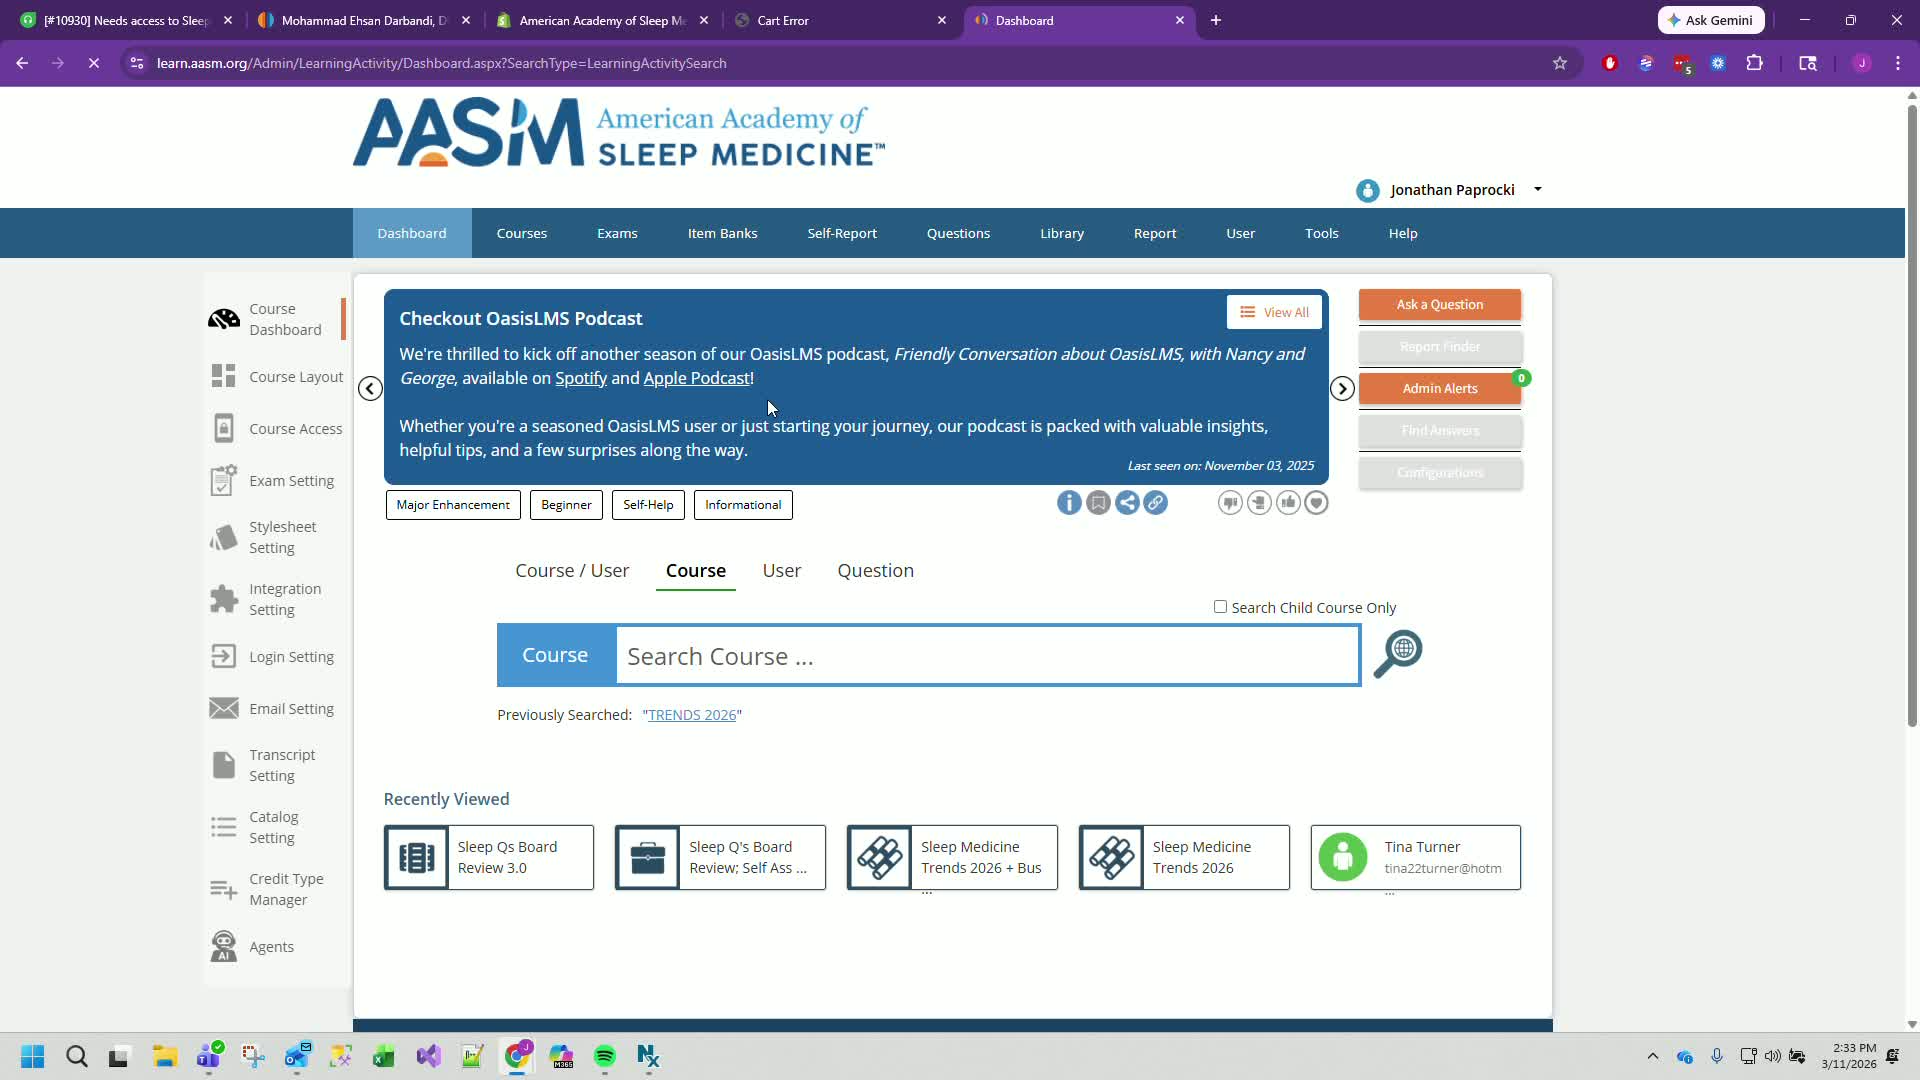Open Integration Setting in the sidebar
This screenshot has width=1920, height=1080.
[x=284, y=599]
